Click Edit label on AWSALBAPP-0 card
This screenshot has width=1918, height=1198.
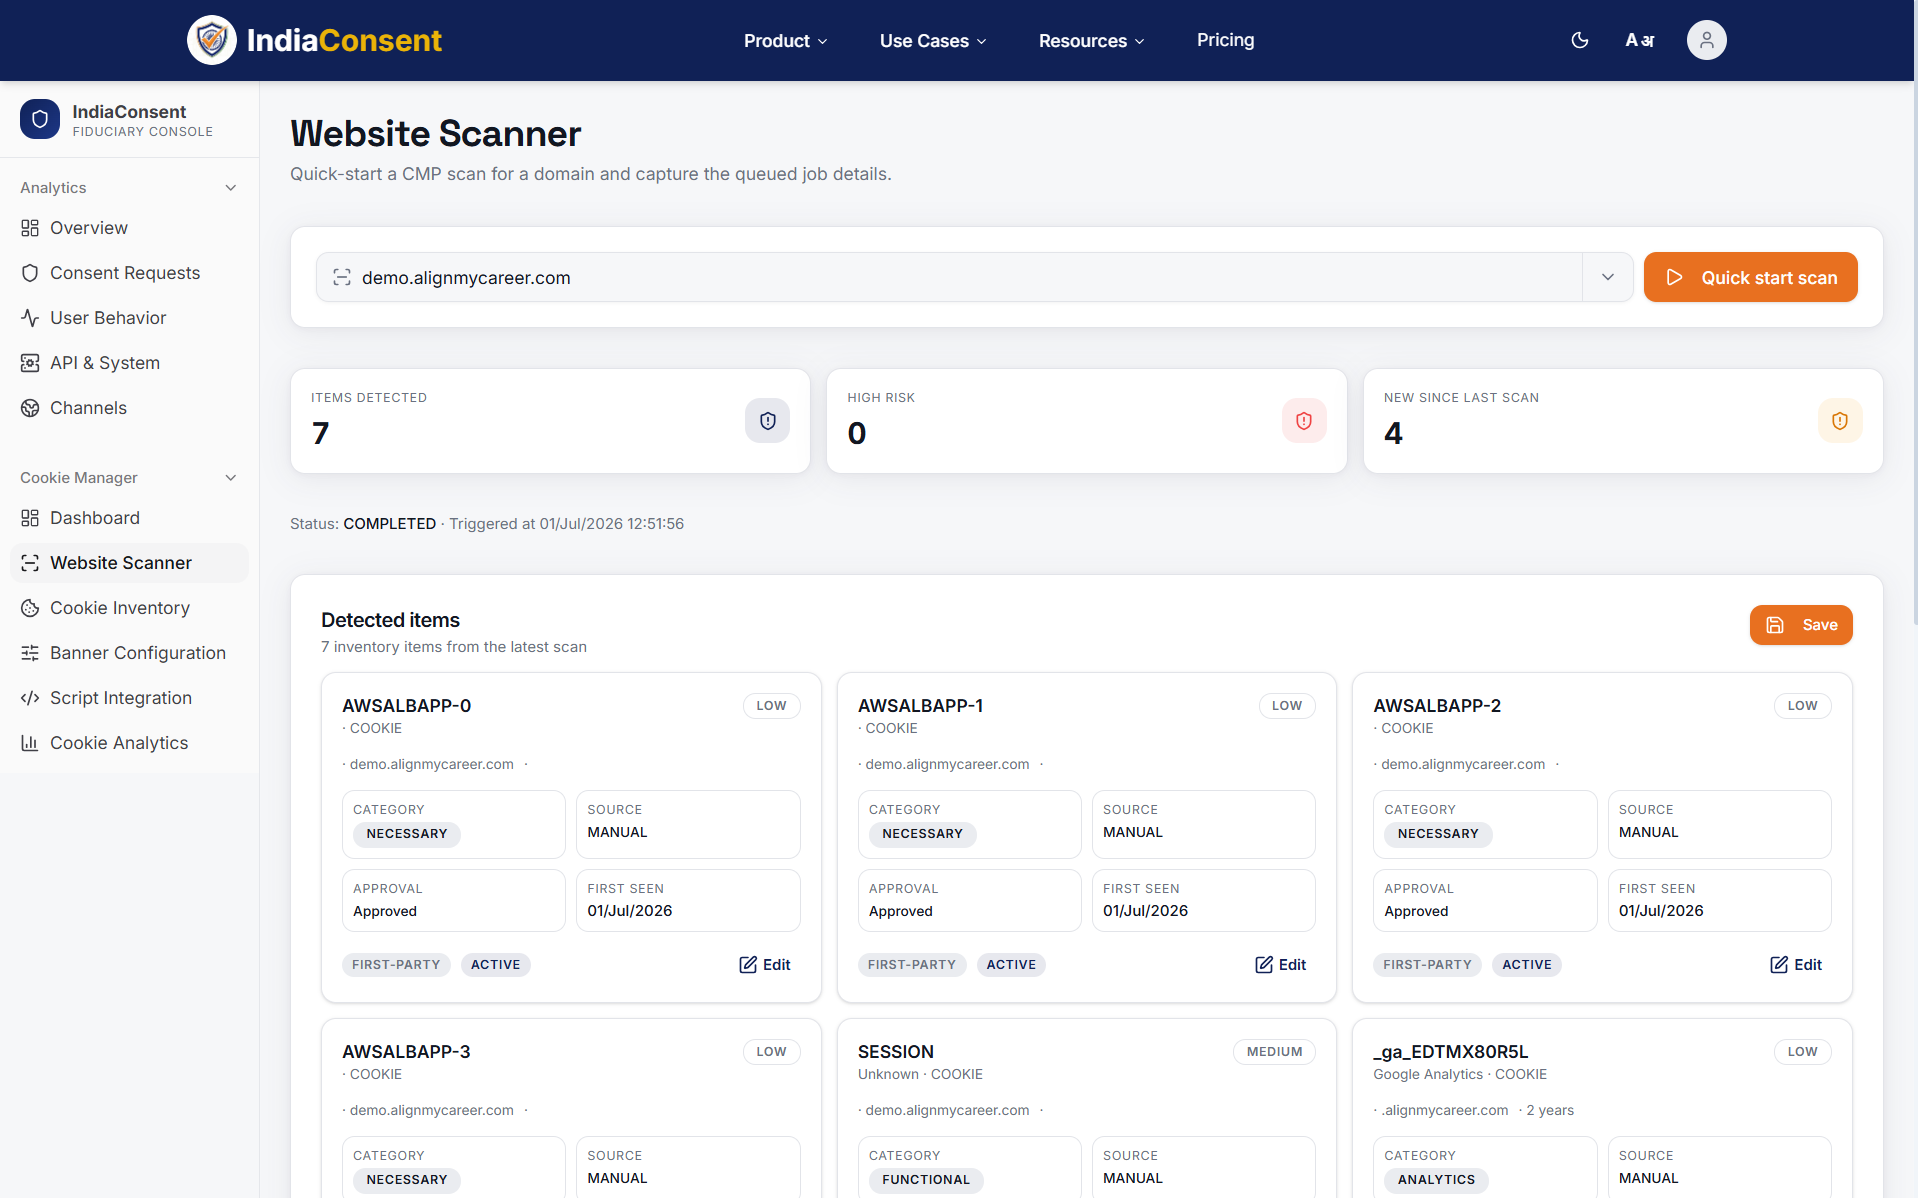[776, 965]
